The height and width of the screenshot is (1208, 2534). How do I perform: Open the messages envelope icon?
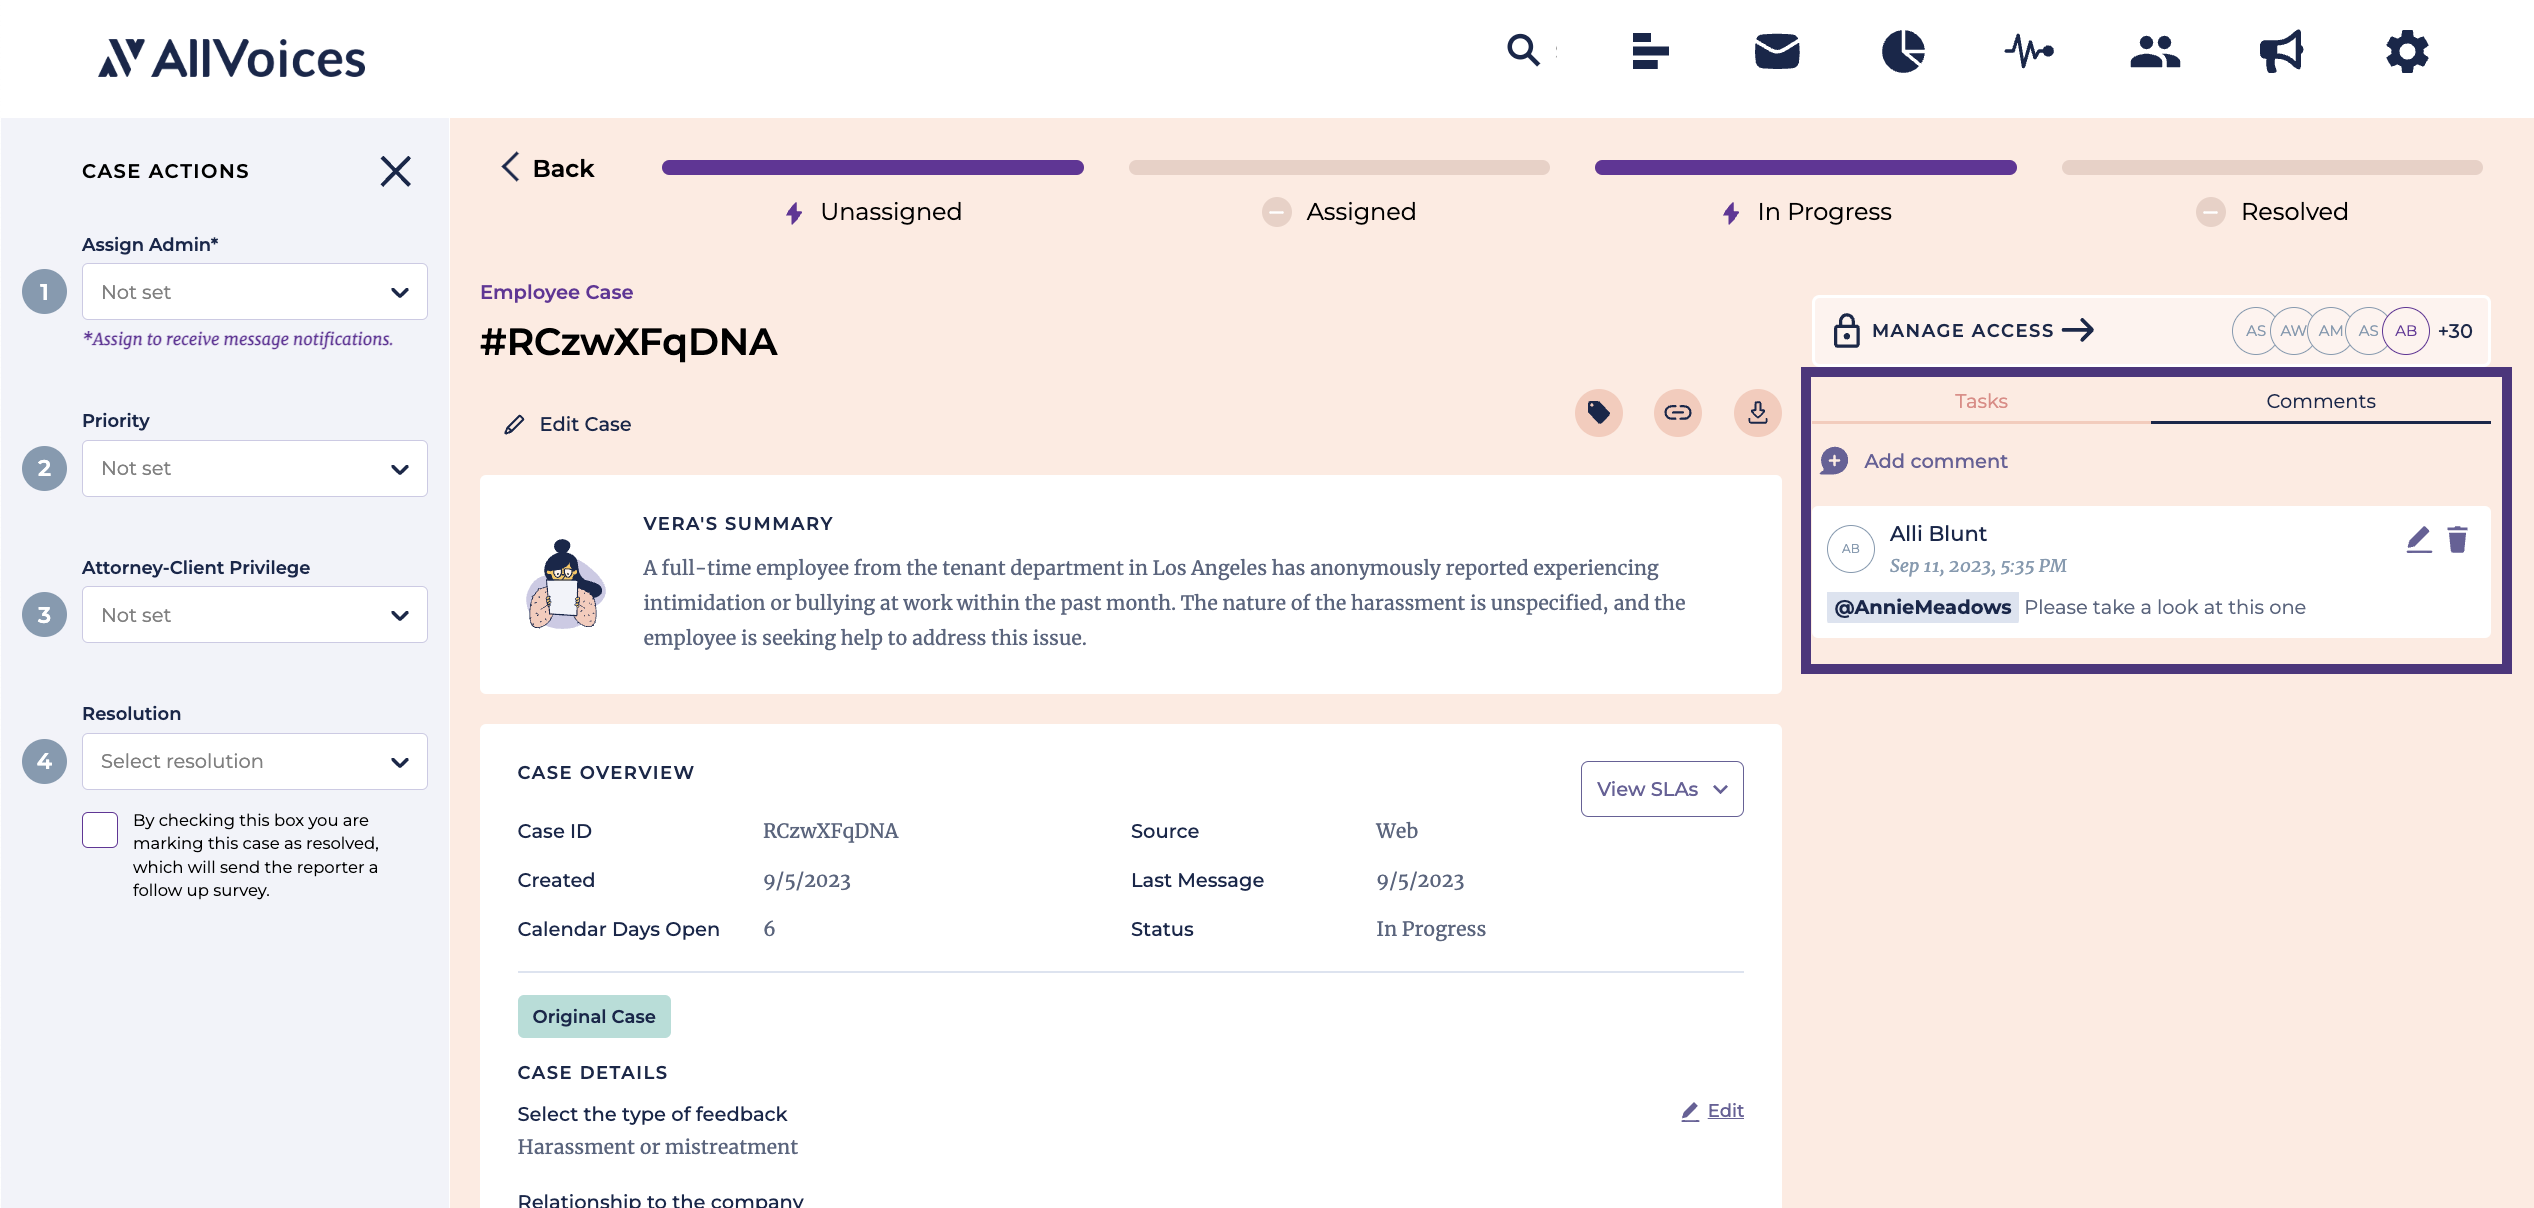pos(1777,50)
